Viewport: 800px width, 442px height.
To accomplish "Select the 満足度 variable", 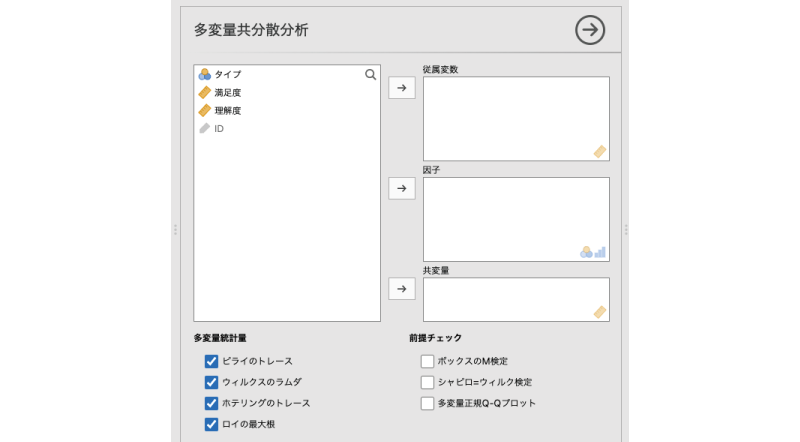I will tap(227, 93).
